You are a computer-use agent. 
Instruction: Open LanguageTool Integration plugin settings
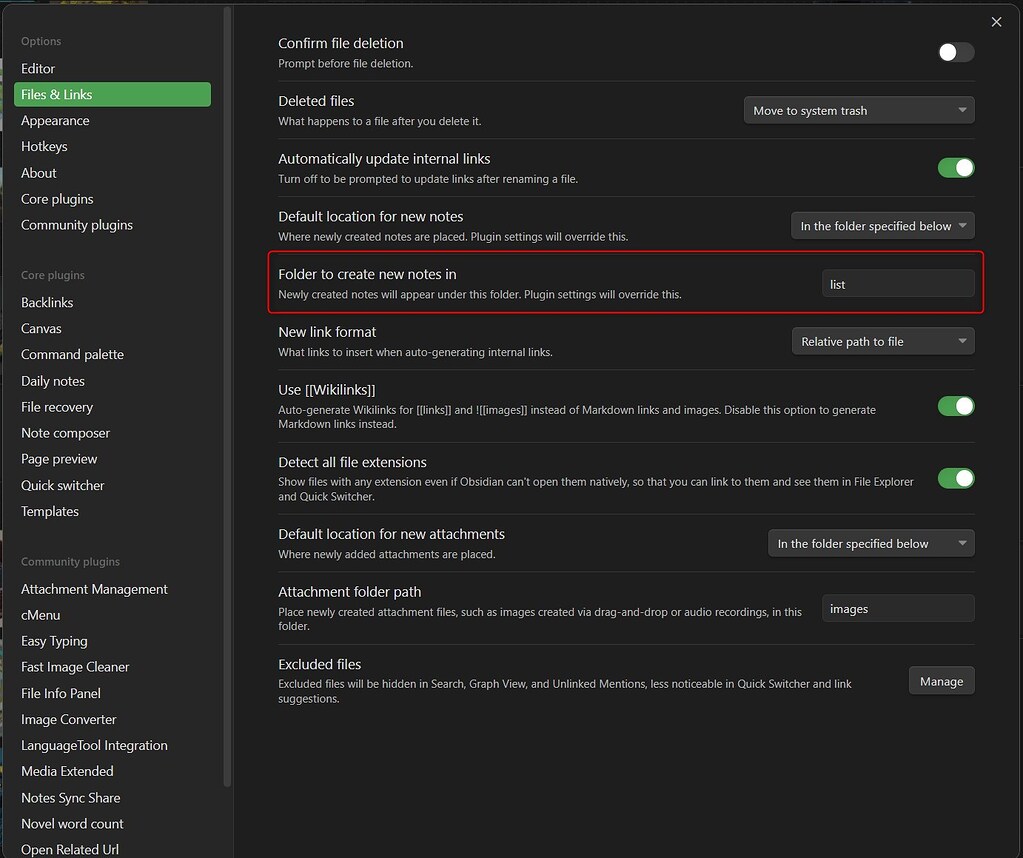[94, 745]
